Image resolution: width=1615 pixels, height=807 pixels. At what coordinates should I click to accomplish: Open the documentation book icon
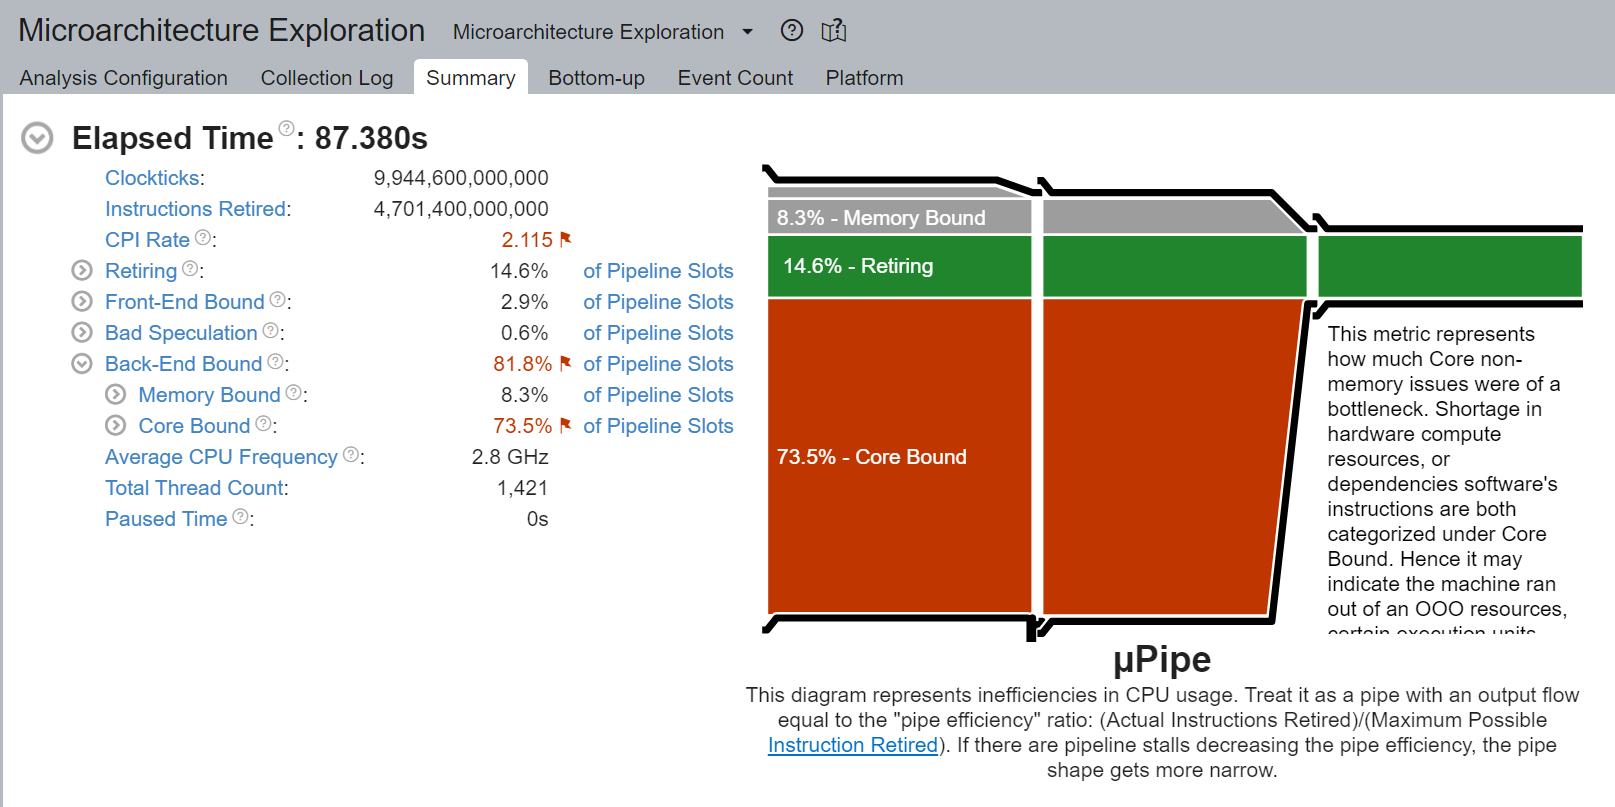[833, 31]
